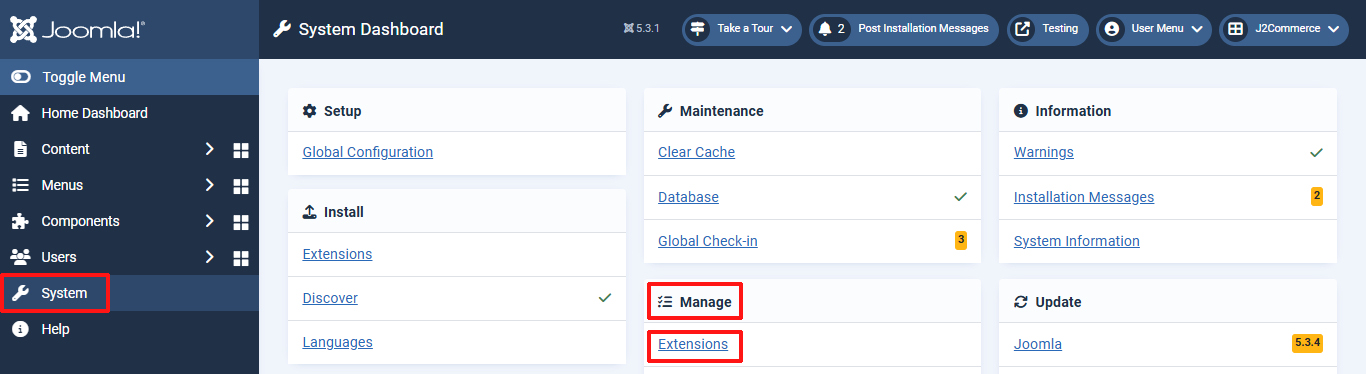Open the J2Commerce dropdown
This screenshot has width=1366, height=374.
click(1284, 29)
